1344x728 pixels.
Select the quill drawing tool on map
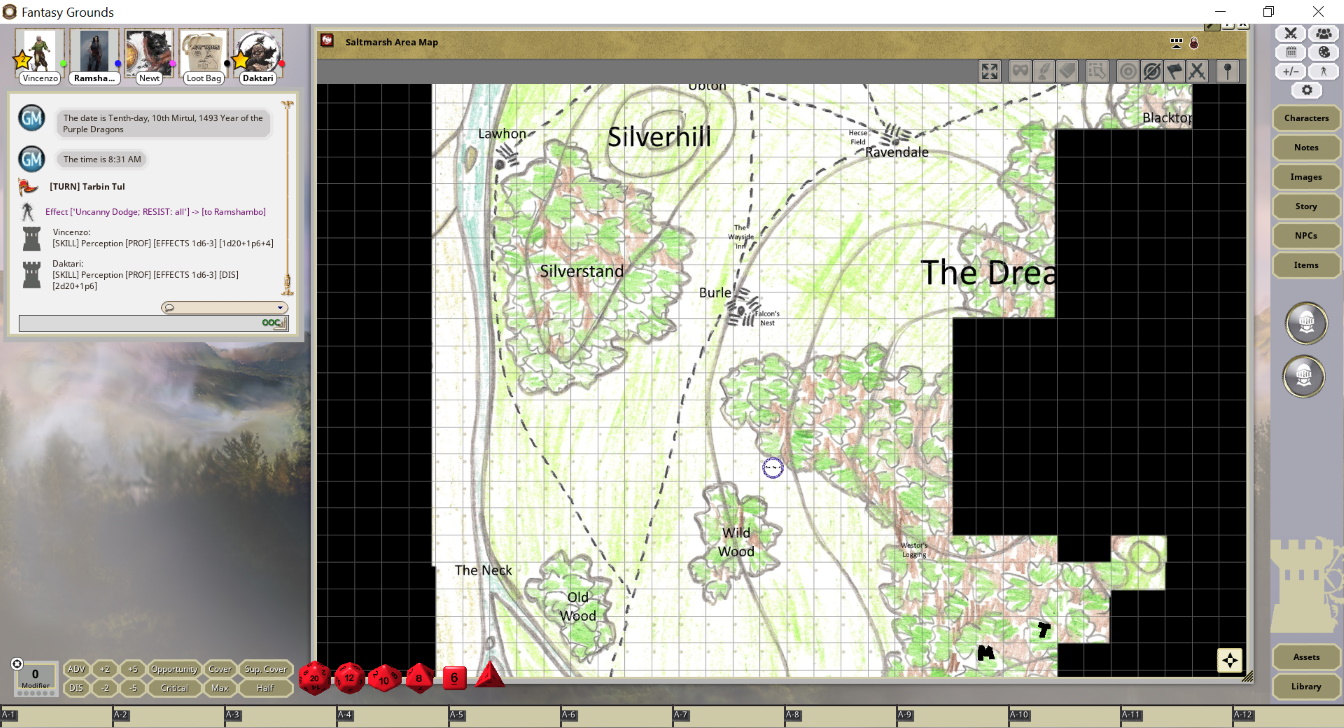pos(1044,71)
